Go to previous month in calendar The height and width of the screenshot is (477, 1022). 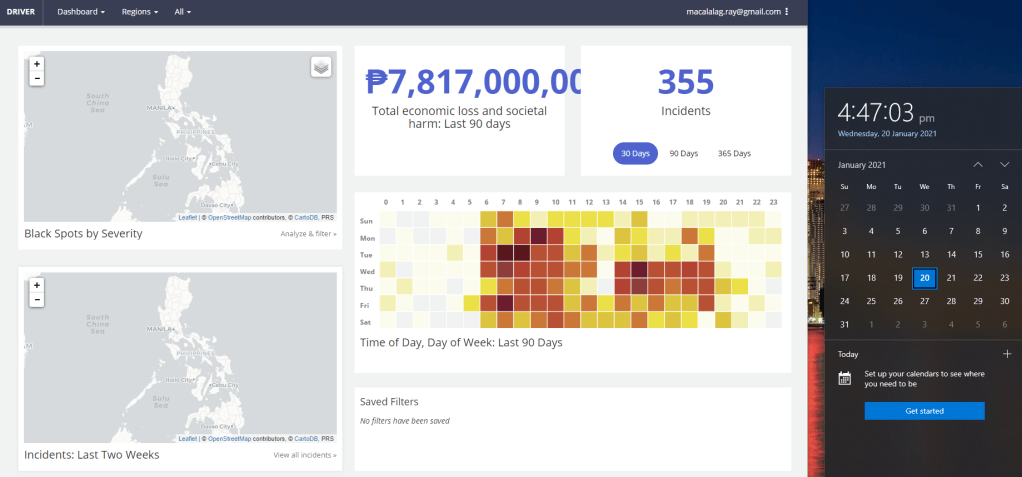[x=978, y=164]
